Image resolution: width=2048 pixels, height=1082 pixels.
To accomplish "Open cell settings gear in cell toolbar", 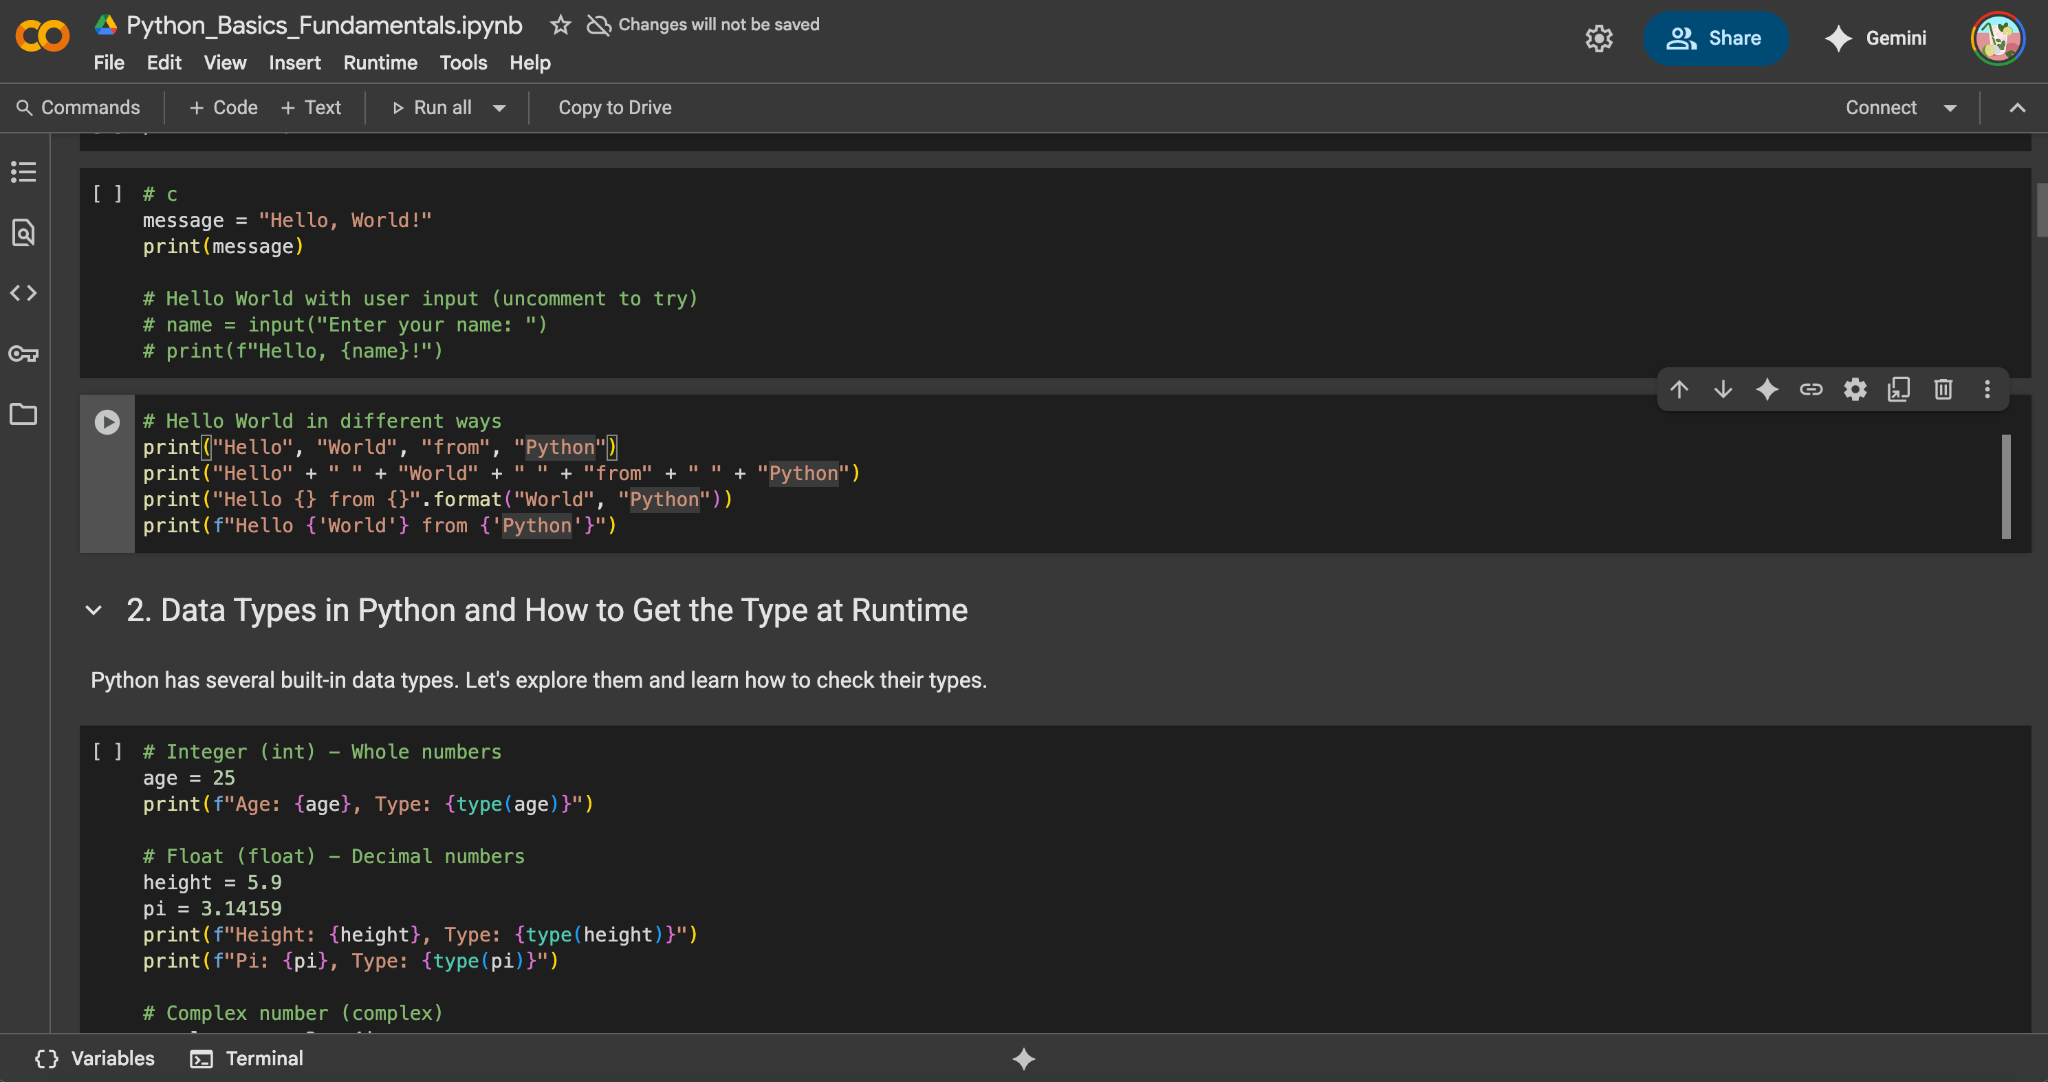I will pyautogui.click(x=1855, y=389).
